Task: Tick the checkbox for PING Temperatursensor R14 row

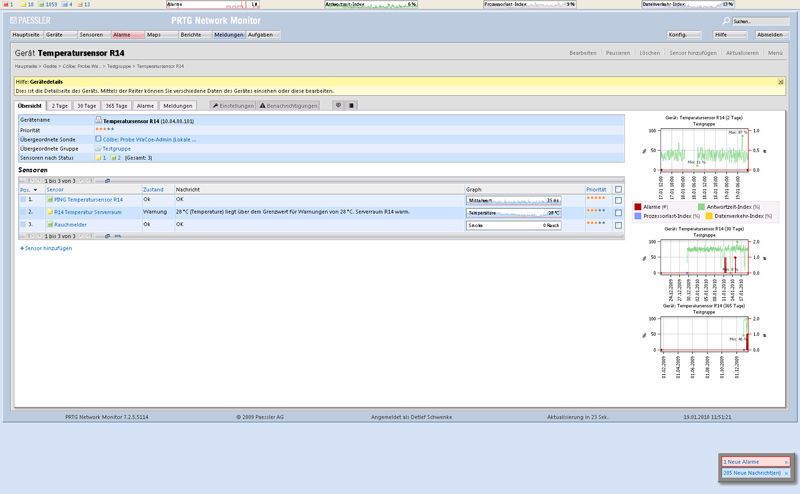Action: 619,200
